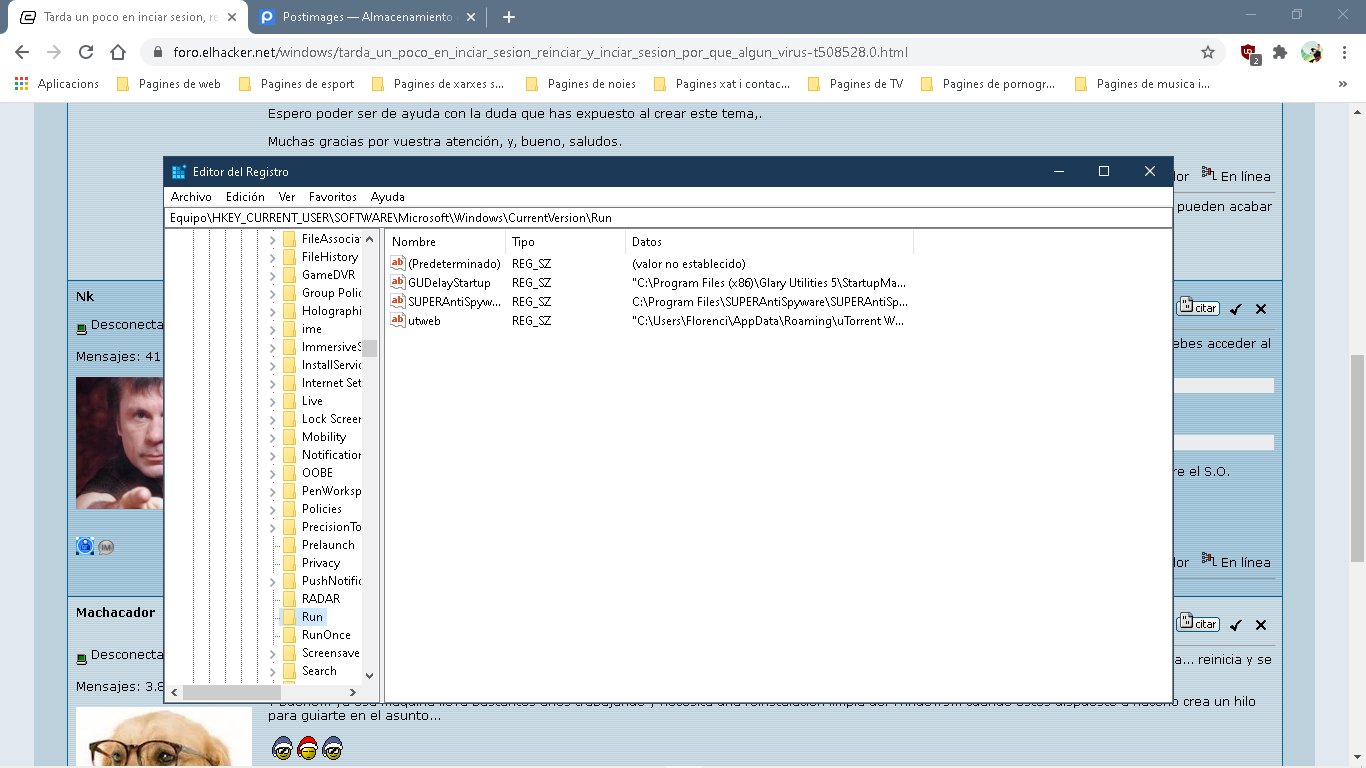The height and width of the screenshot is (768, 1366).
Task: Open the Ayuda menu in Registry Editor
Action: coord(388,197)
